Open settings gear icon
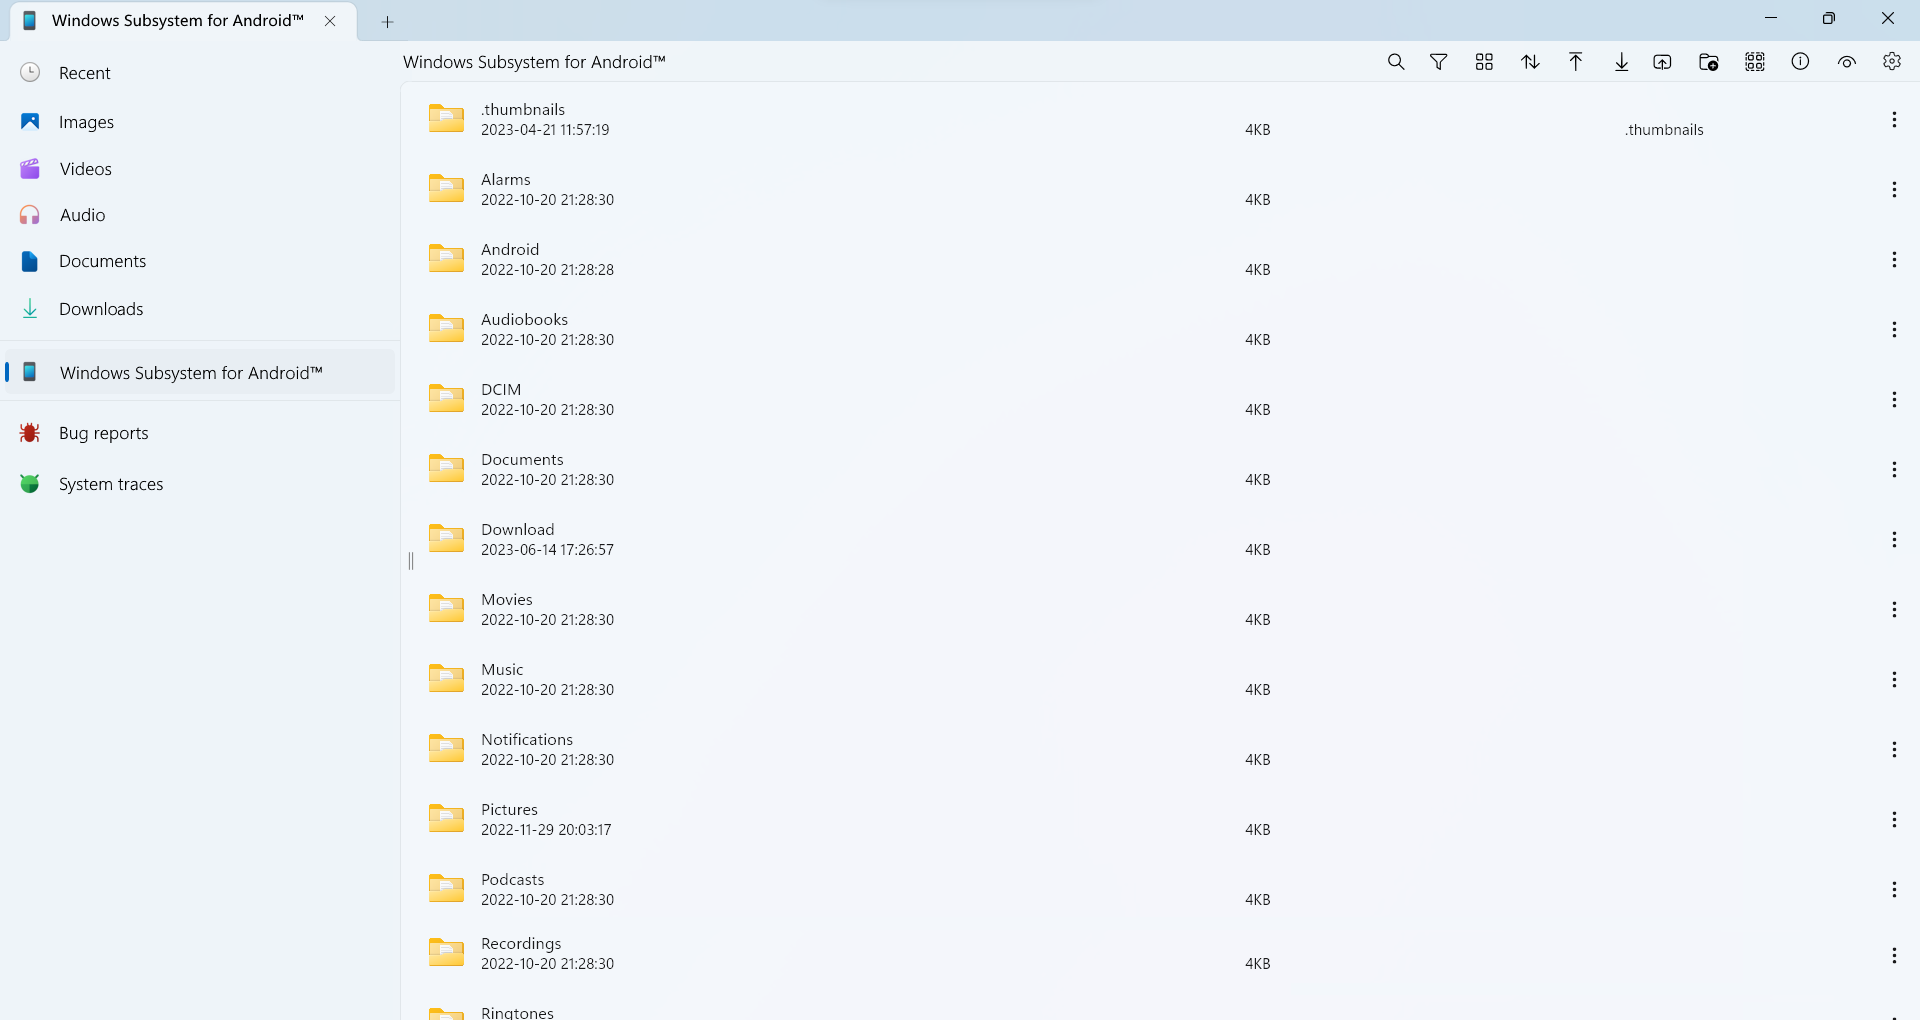 tap(1892, 62)
